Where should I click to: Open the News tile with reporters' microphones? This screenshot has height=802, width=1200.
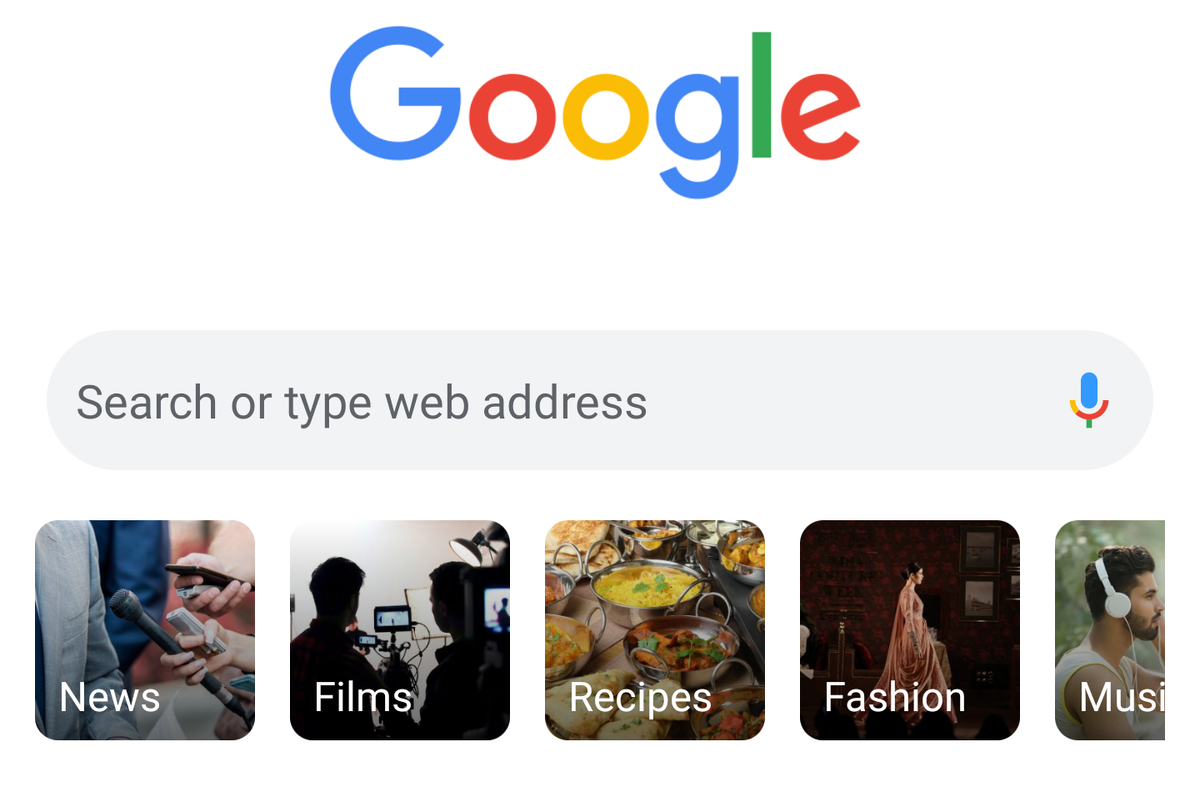(145, 630)
